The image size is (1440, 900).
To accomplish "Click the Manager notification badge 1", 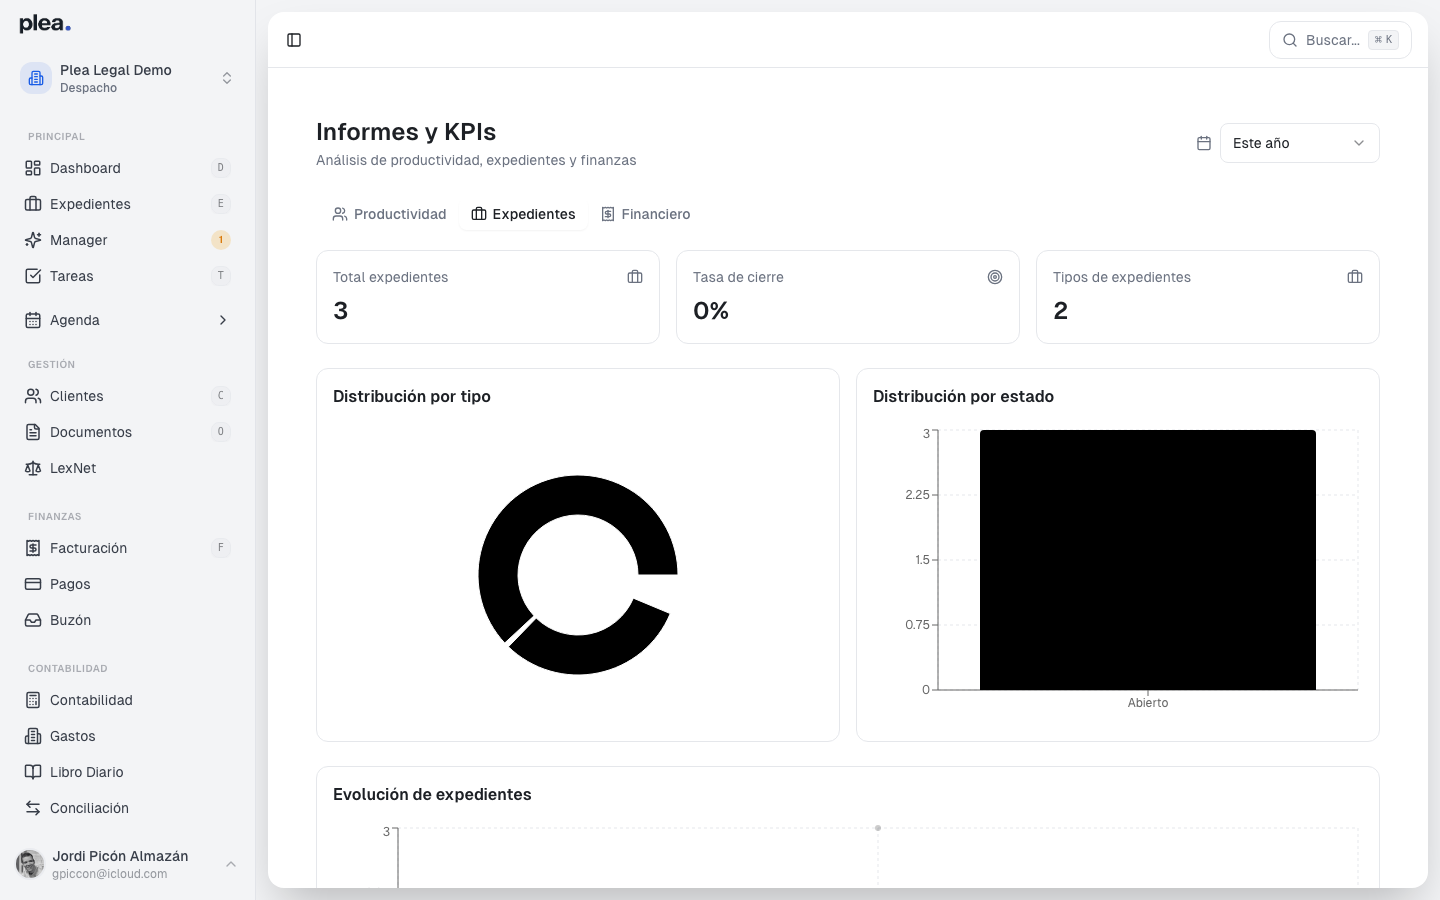I will click(x=221, y=240).
